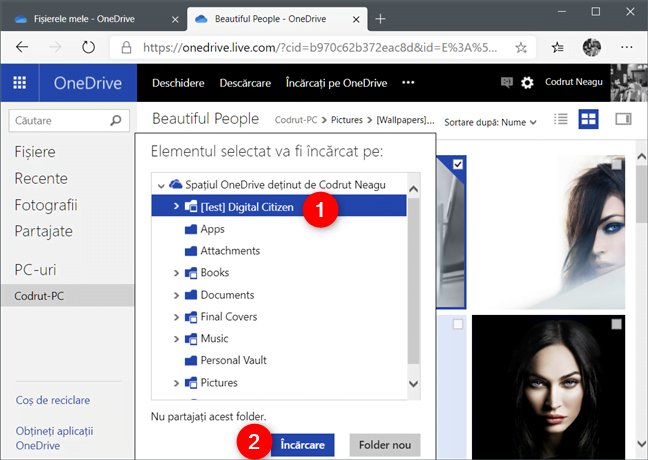Open the dark-haired woman portrait thumbnail
648x460 pixels.
[548, 387]
